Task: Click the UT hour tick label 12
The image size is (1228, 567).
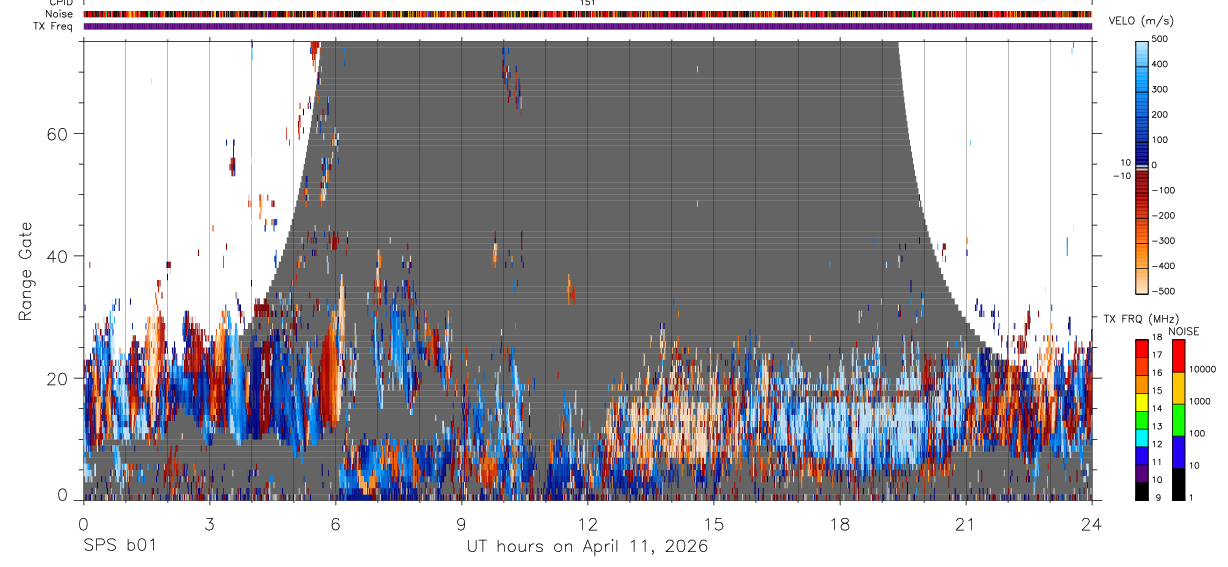Action: pos(587,523)
